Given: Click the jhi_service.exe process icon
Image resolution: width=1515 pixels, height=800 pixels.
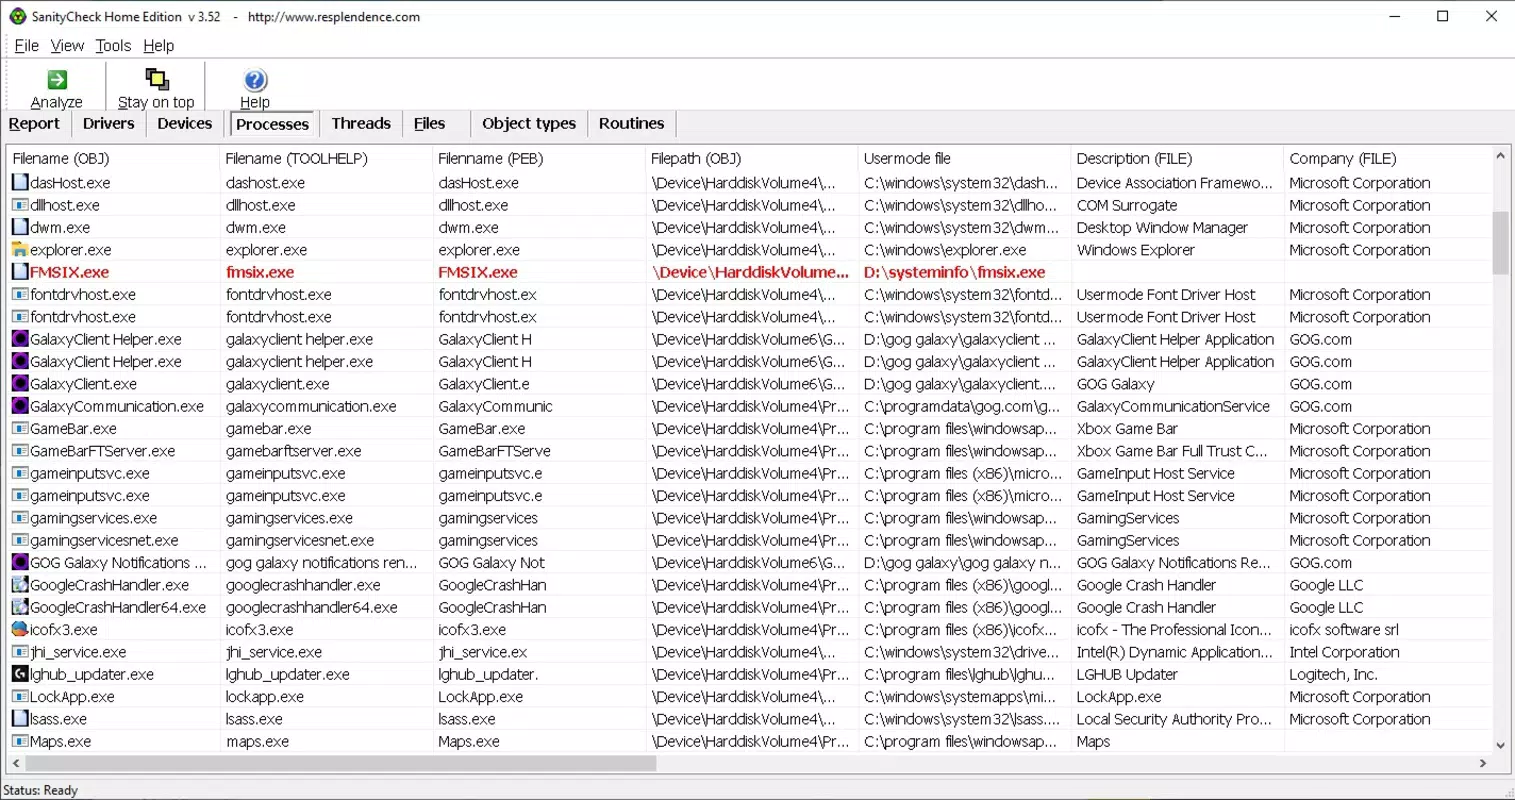Looking at the screenshot, I should pos(20,651).
